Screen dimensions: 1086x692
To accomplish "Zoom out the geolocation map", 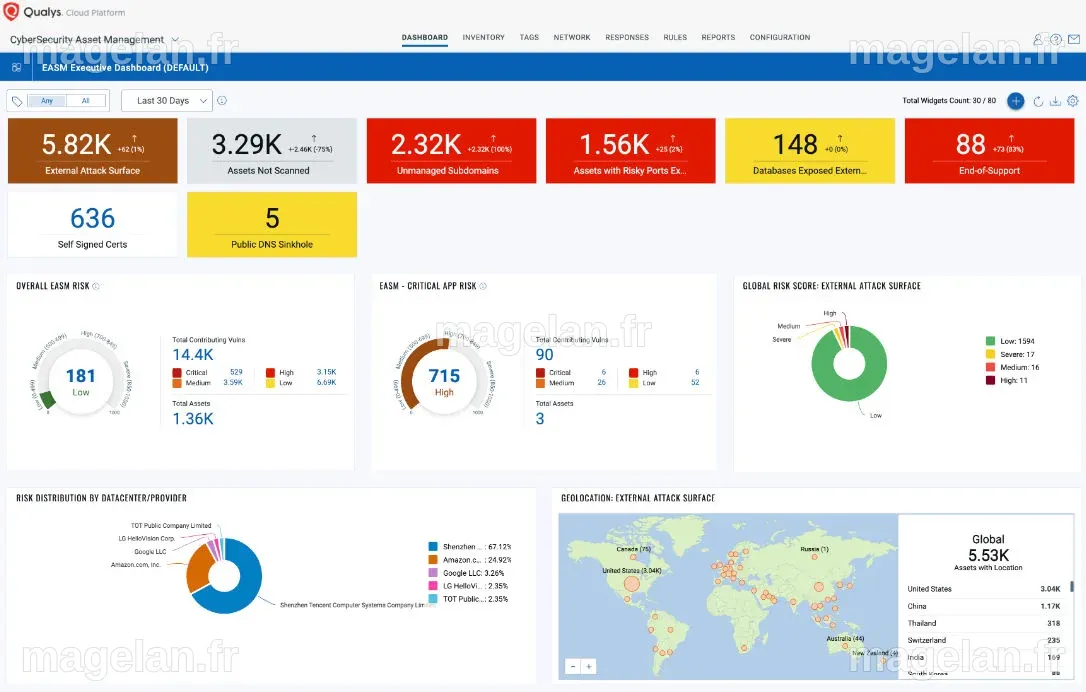I will 573,666.
